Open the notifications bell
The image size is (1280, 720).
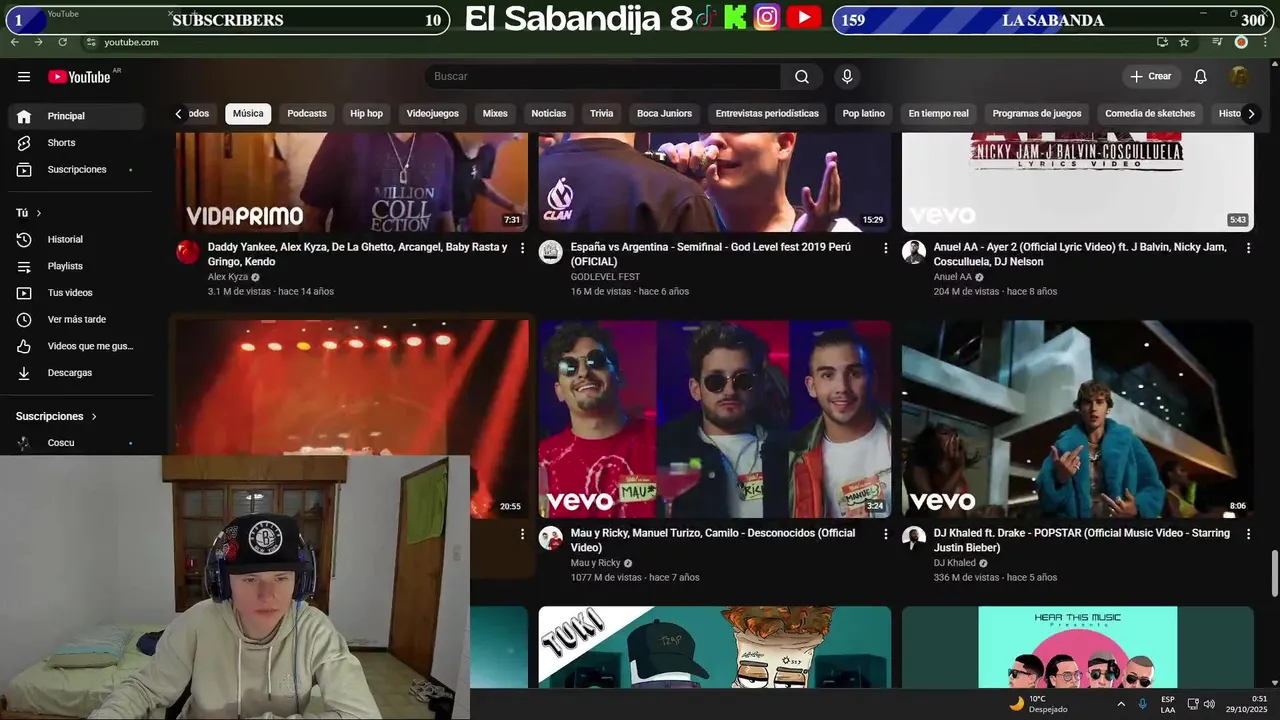click(1201, 77)
